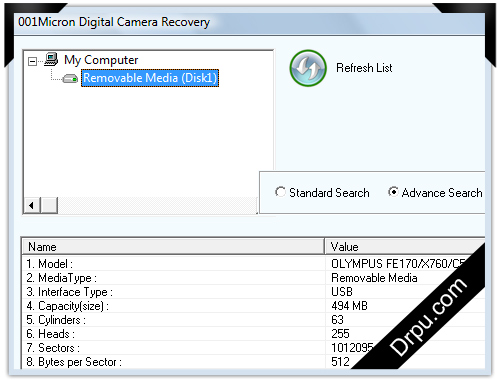Select the MediaType row in the list

tap(253, 278)
